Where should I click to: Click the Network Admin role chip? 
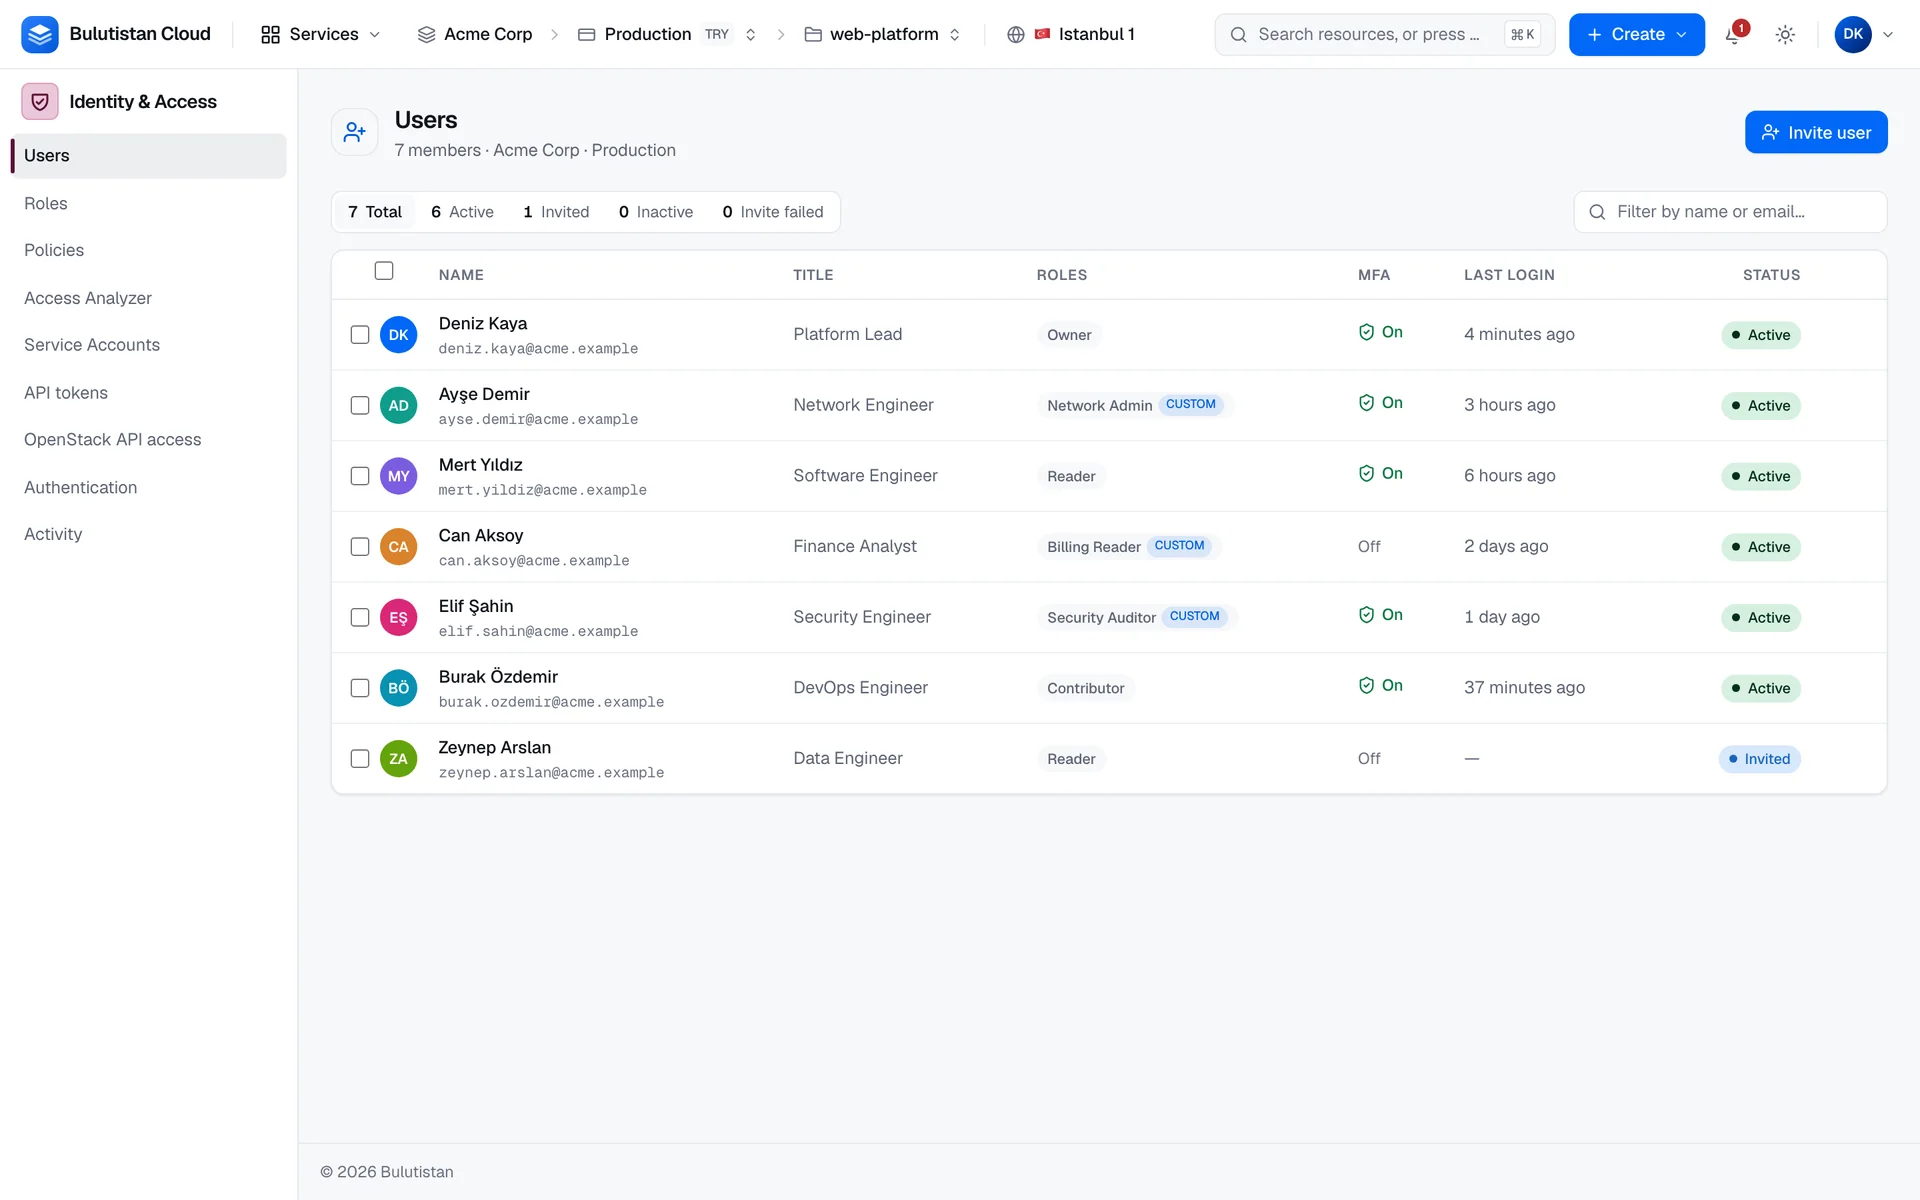point(1134,405)
